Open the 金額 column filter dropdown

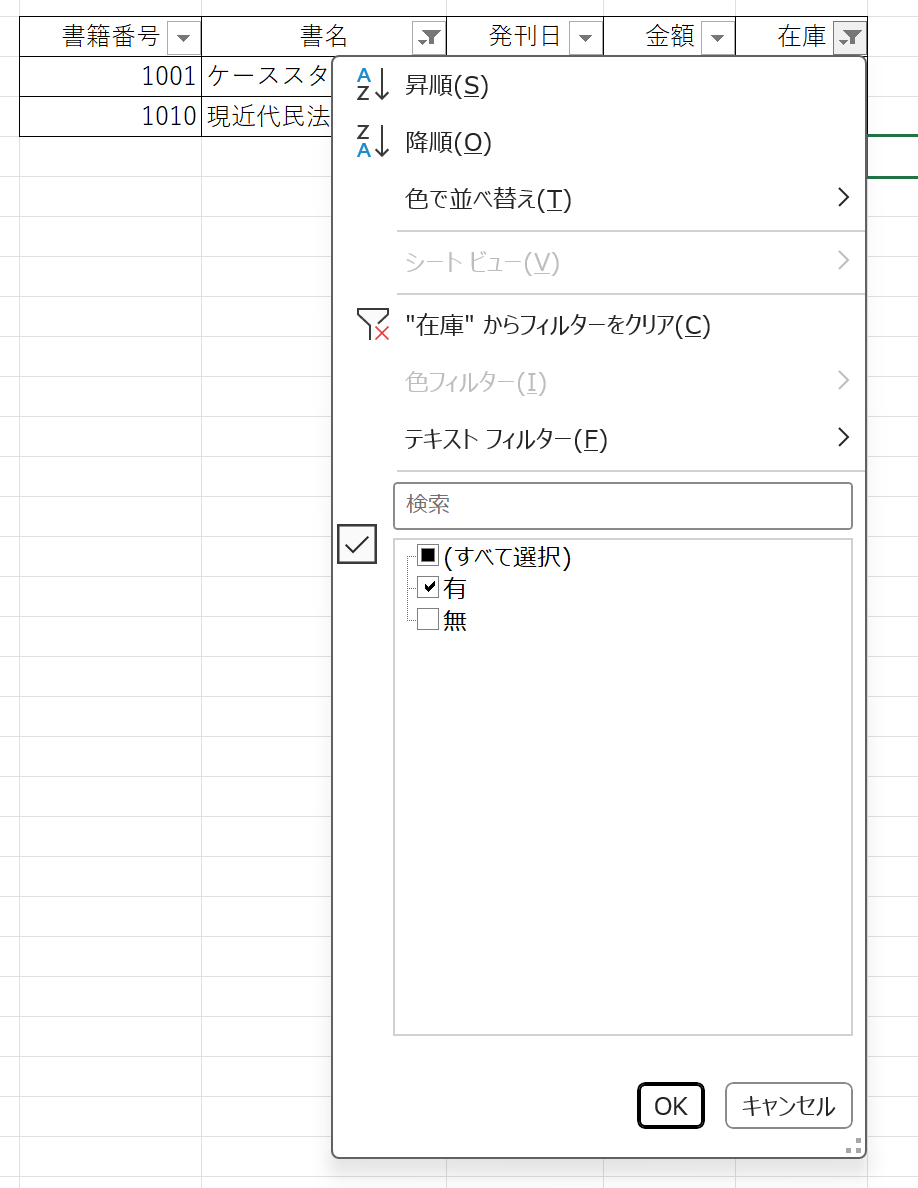tap(717, 37)
